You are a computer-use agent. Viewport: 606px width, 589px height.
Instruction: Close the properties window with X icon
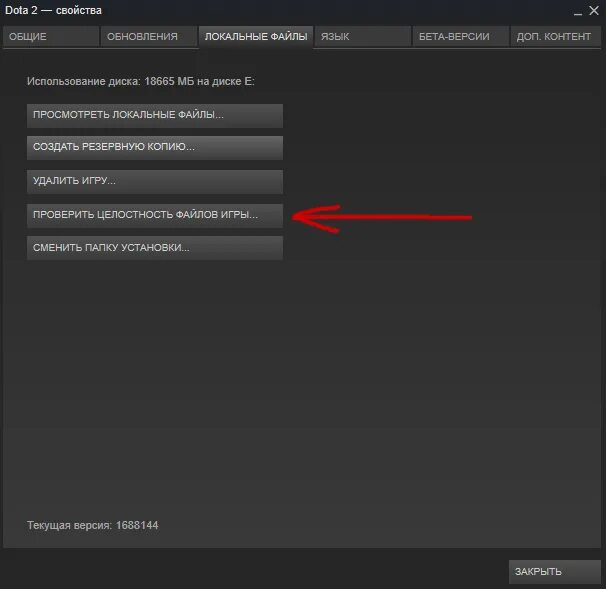click(594, 10)
